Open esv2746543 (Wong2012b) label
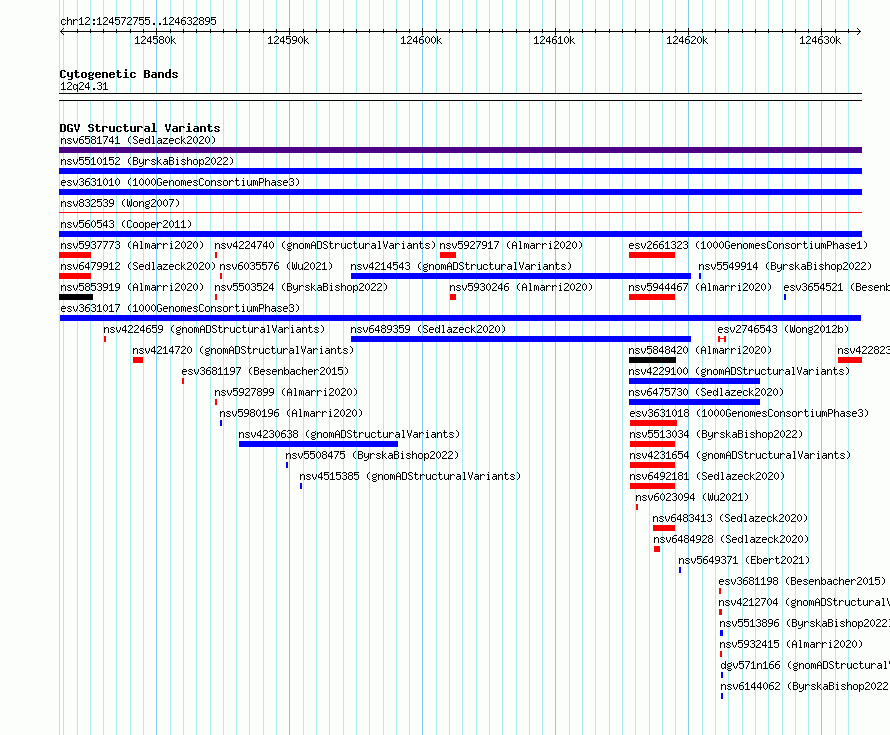The image size is (890, 735). coord(783,329)
